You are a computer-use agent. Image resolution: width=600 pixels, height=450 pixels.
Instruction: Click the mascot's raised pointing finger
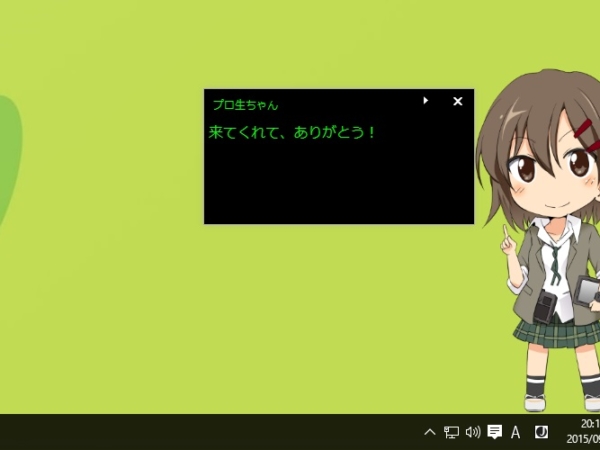click(x=506, y=232)
